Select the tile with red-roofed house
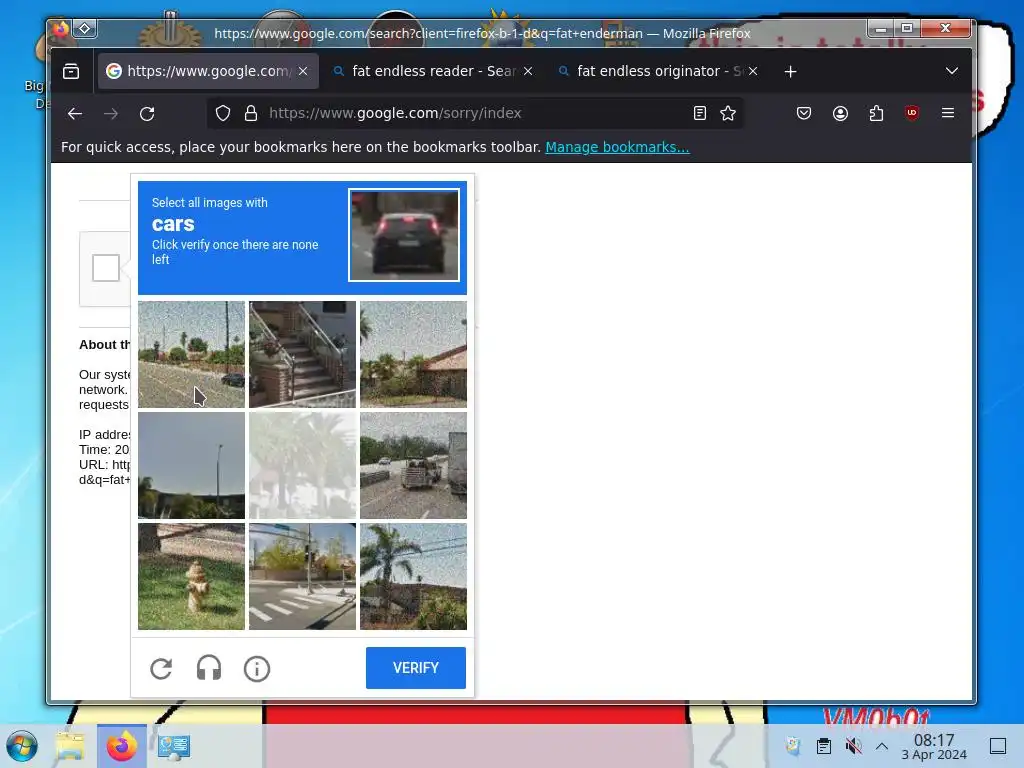 (x=413, y=355)
